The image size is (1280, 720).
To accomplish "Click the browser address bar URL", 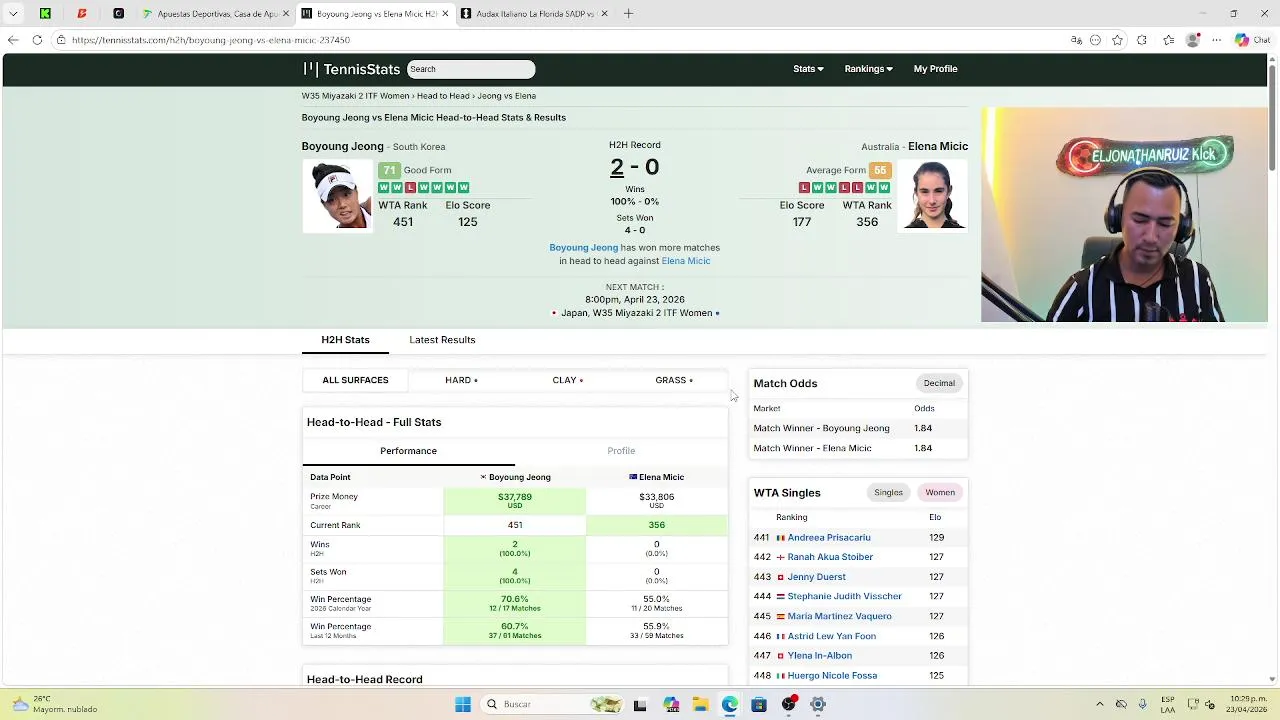I will coord(211,40).
